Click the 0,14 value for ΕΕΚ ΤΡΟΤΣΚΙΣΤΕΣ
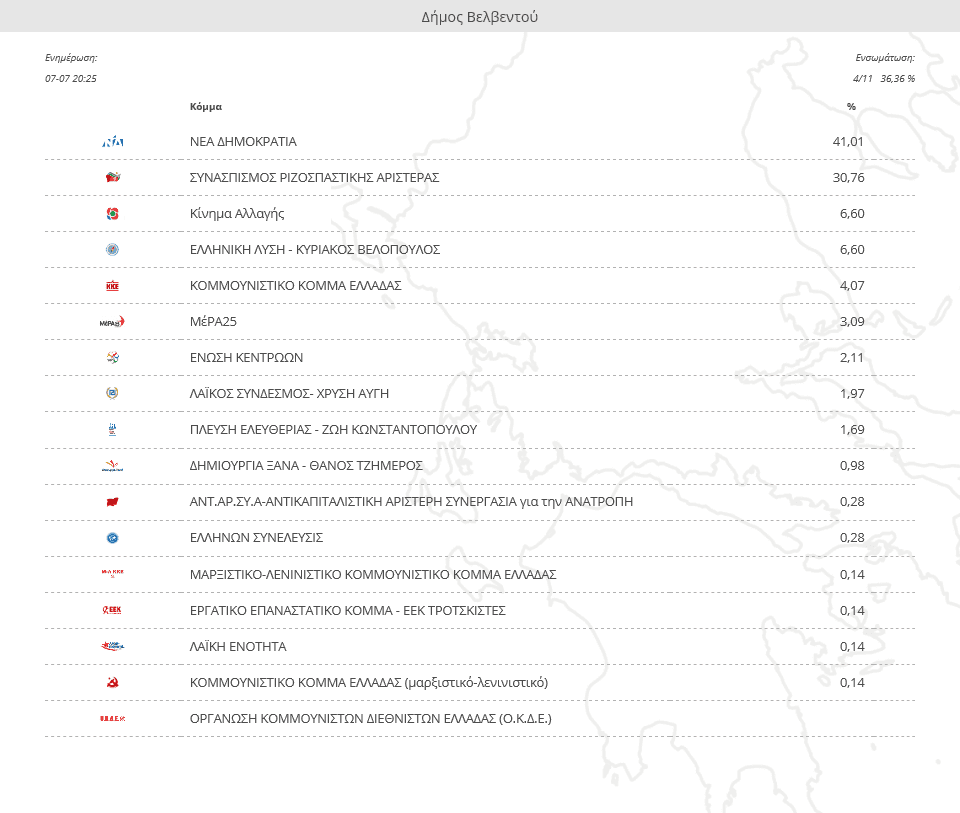The image size is (960, 813). (x=852, y=610)
